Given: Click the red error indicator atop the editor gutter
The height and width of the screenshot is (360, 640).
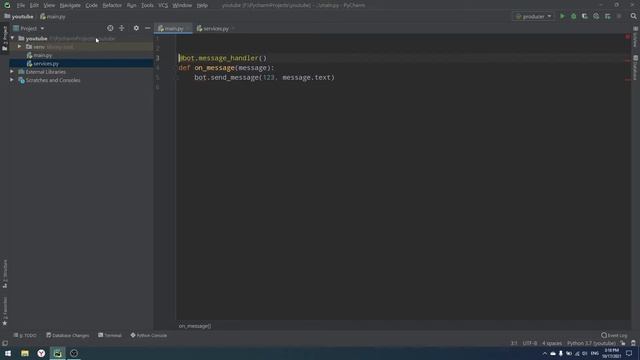Looking at the screenshot, I should click(x=628, y=37).
